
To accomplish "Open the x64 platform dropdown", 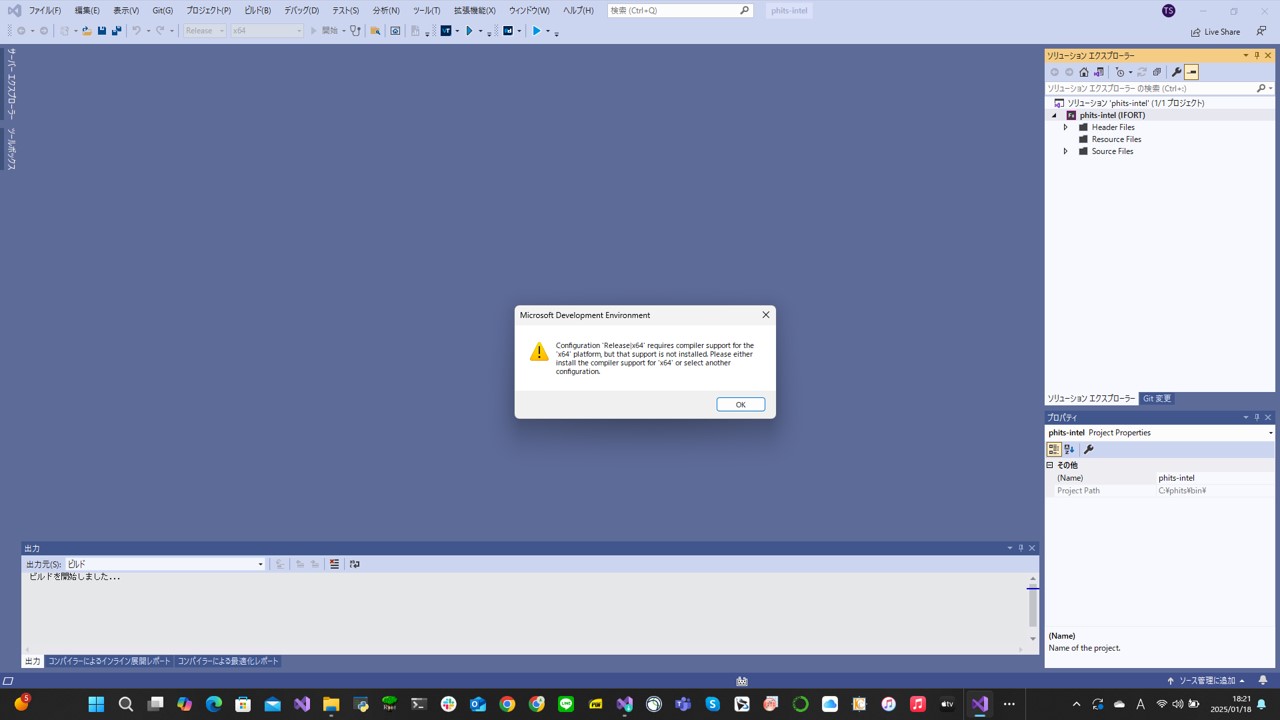I will pyautogui.click(x=267, y=31).
